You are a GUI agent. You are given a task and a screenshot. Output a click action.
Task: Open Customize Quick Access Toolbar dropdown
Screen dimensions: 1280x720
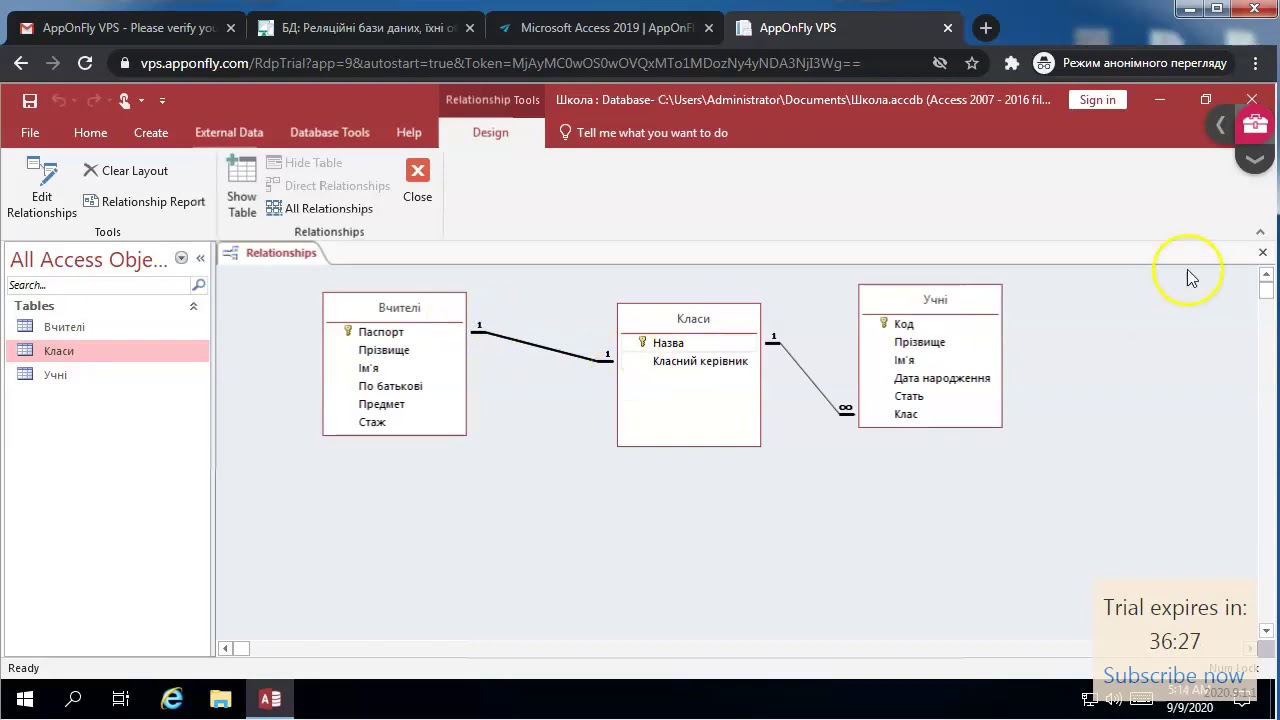162,100
